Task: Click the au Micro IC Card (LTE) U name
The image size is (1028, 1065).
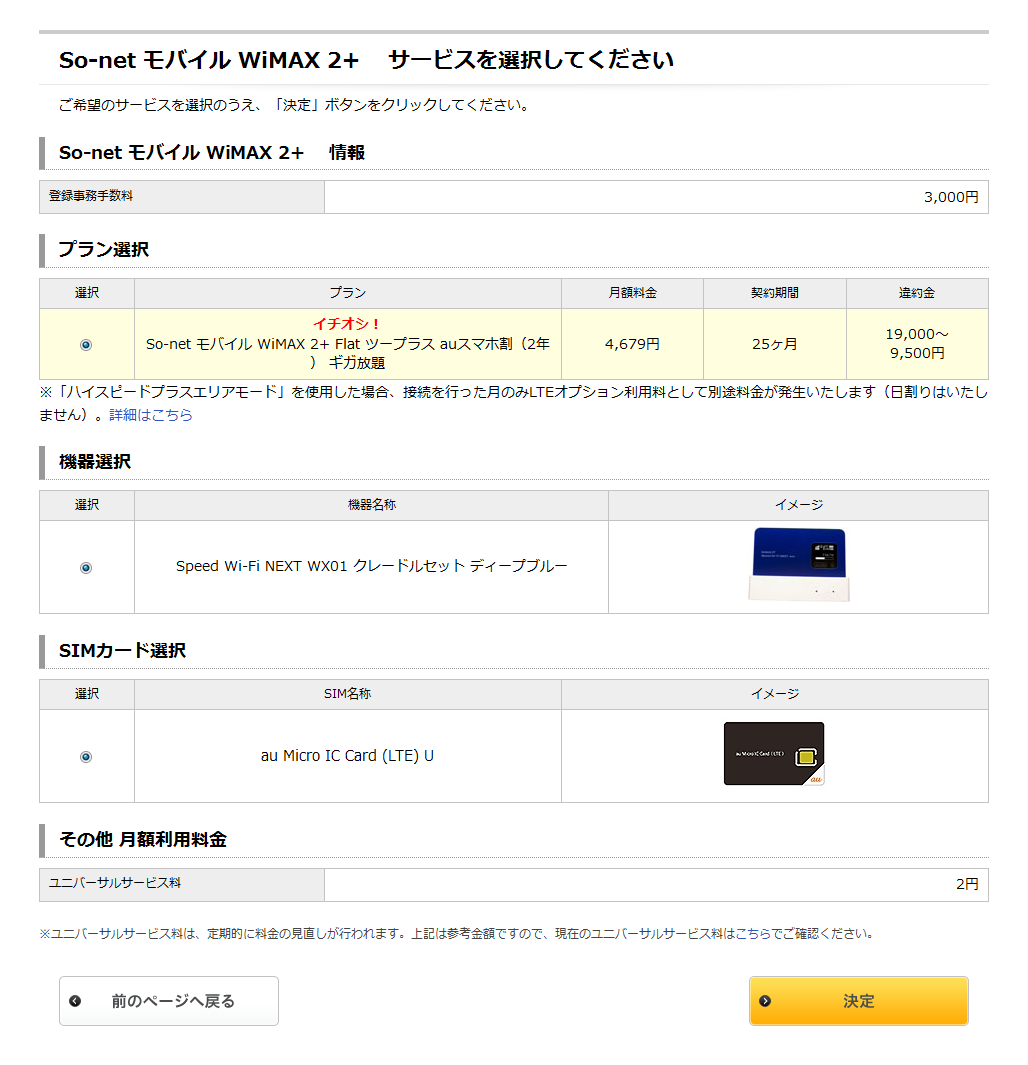Action: point(347,755)
